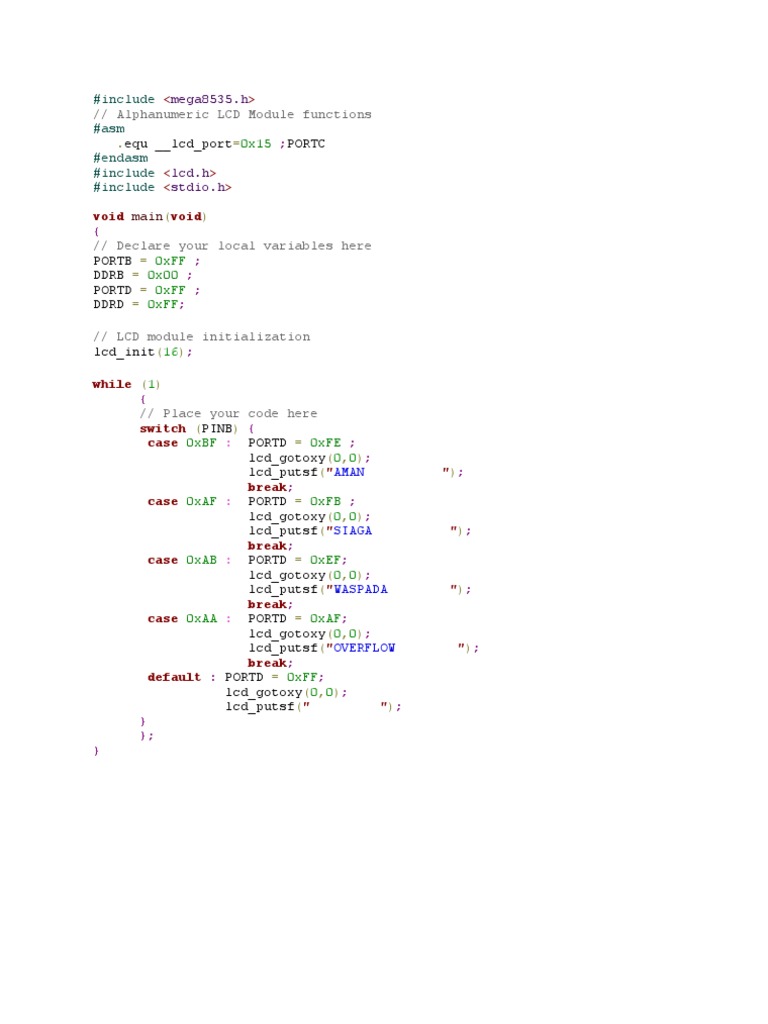
Task: Click the '.equ __lcd_port=0x15 ;PORTC' line
Action: [221, 144]
